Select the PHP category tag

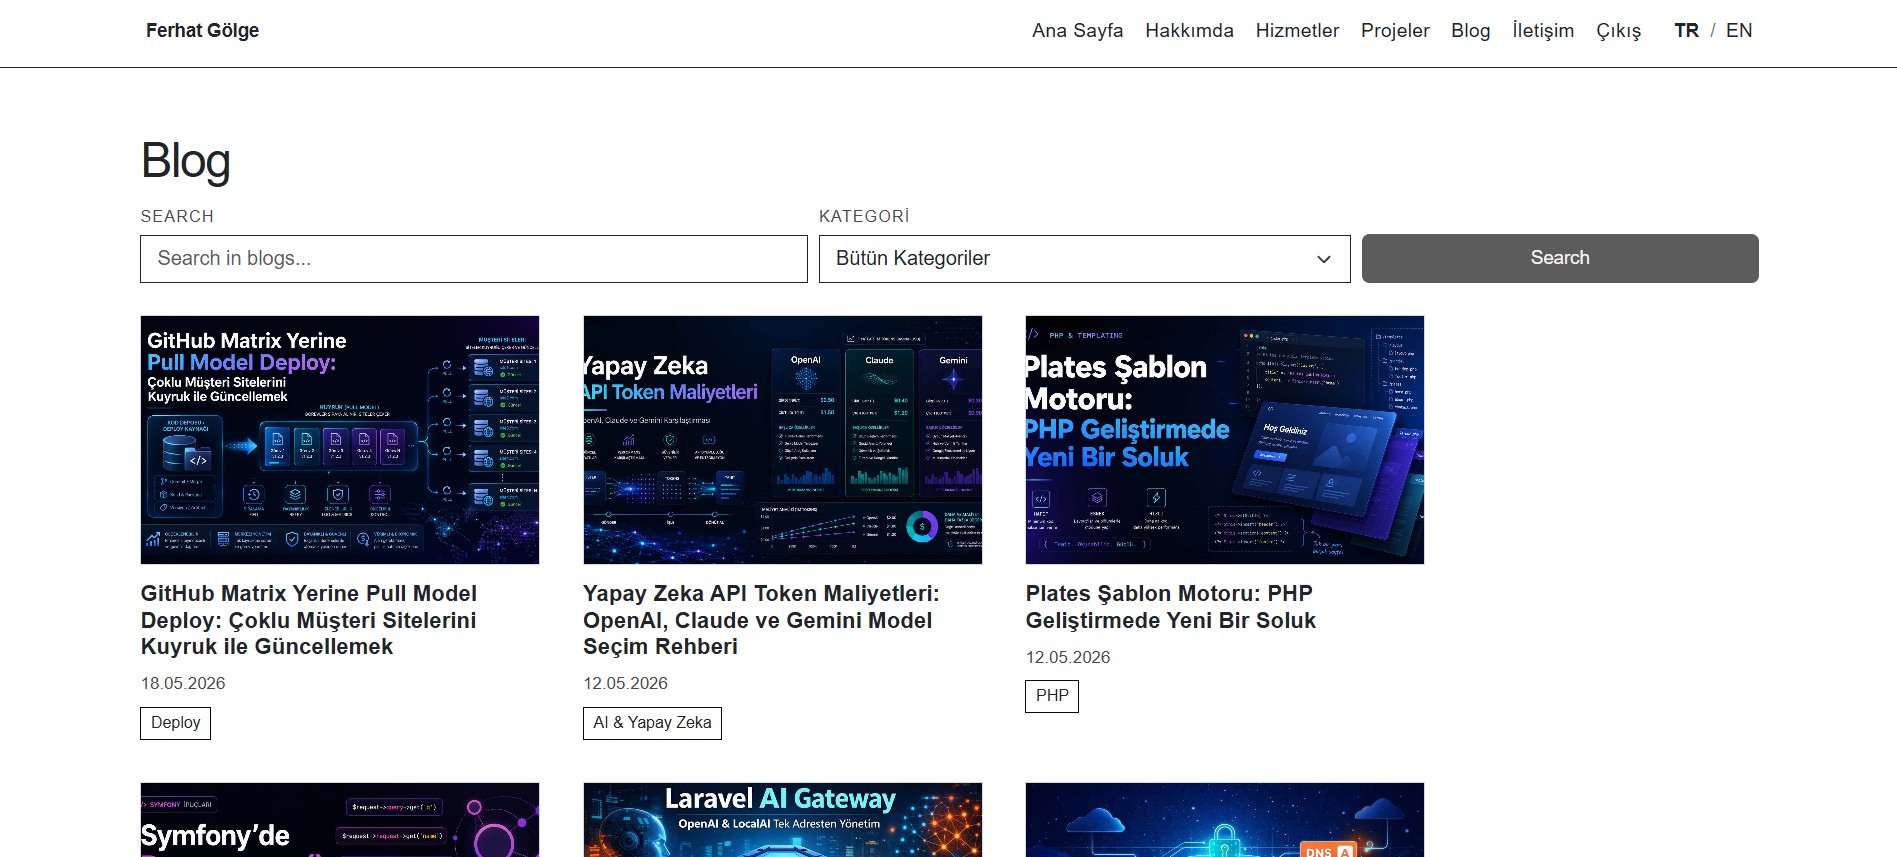[x=1052, y=696]
